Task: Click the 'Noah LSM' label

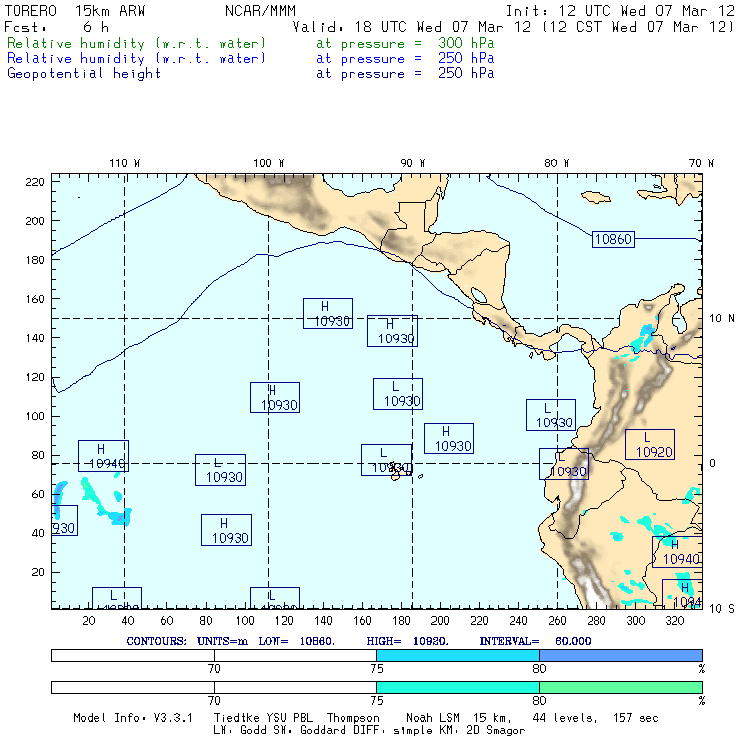Action: tap(433, 718)
